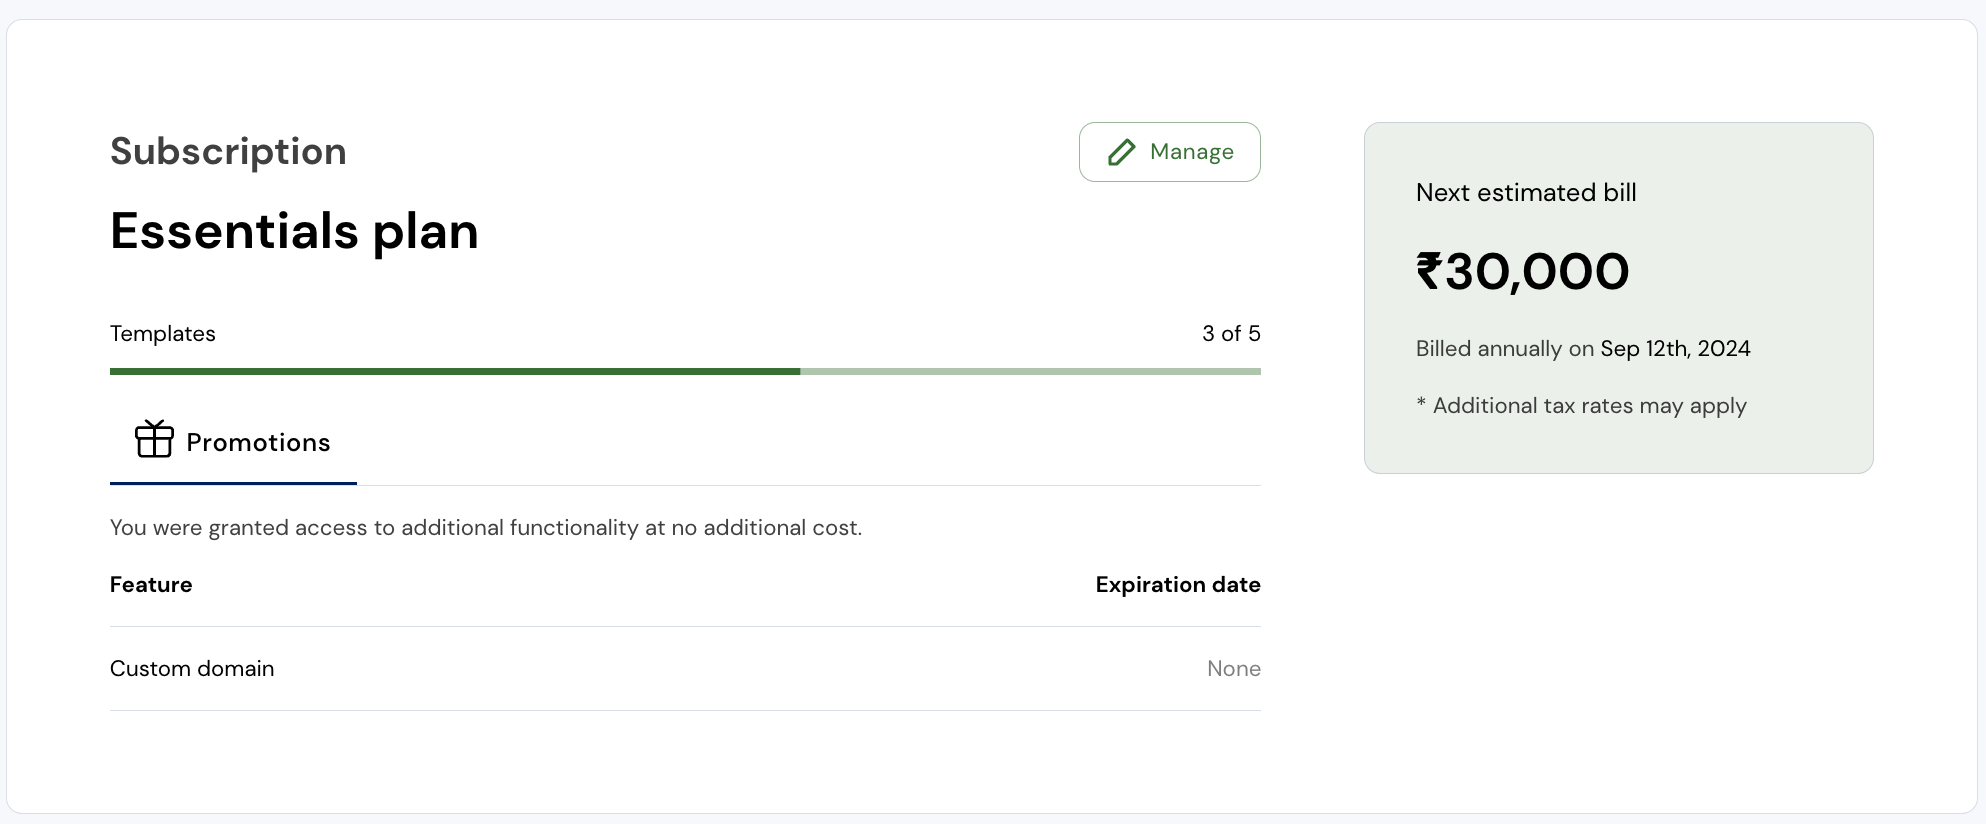Click the pencil icon in Manage button

(x=1122, y=152)
